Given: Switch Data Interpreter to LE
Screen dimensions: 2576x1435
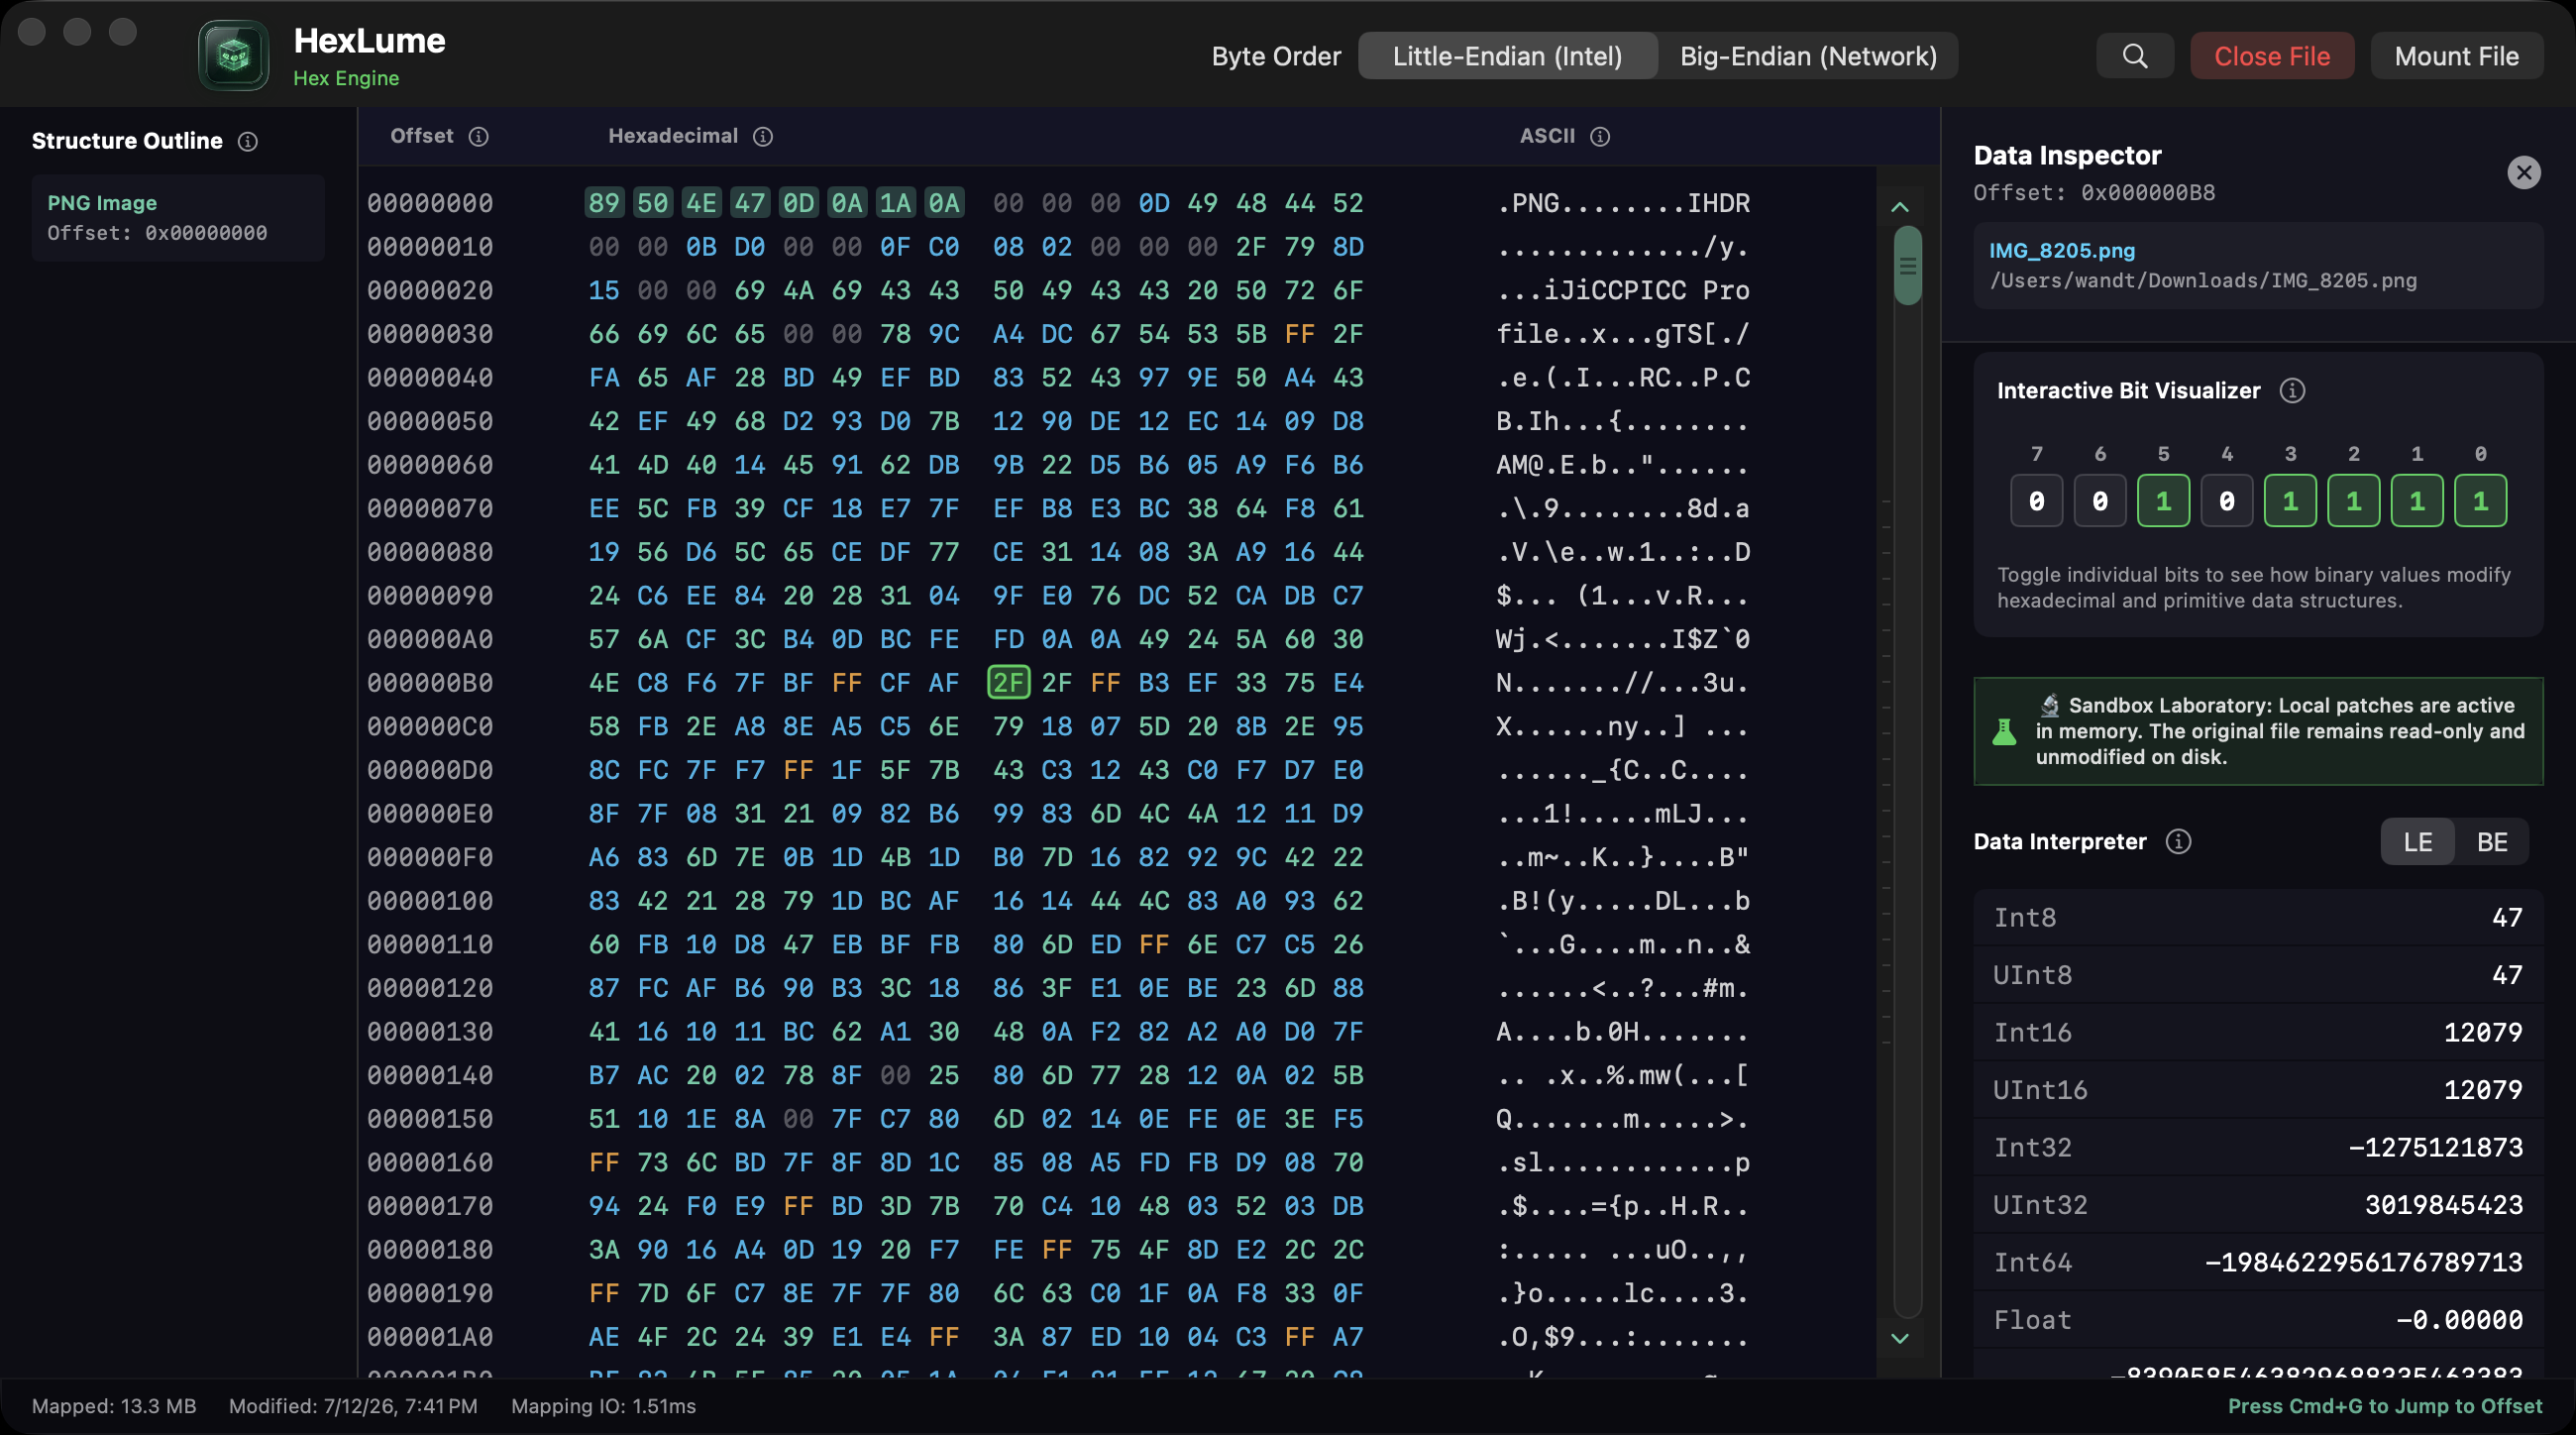Looking at the screenshot, I should [2418, 843].
